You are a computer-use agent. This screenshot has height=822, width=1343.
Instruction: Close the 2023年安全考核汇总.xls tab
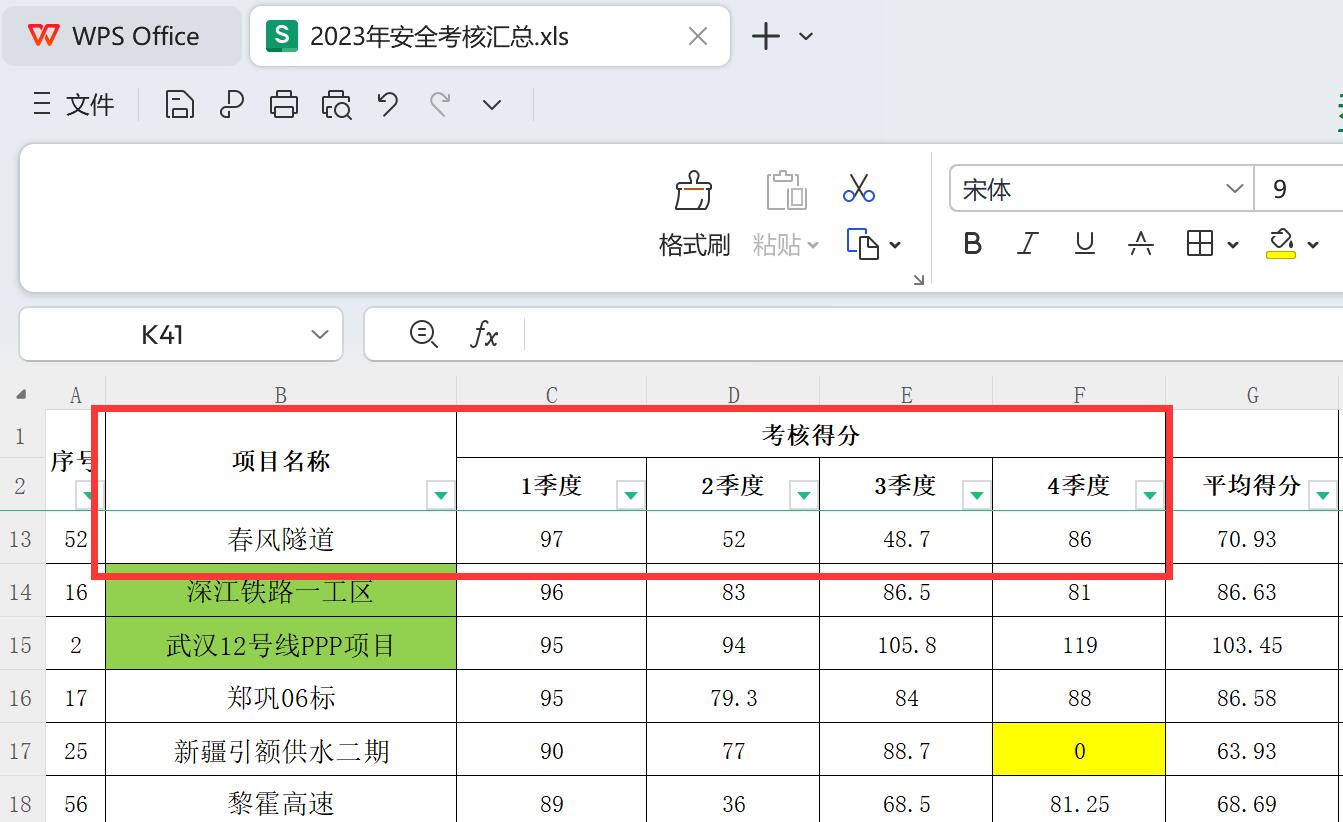pos(698,37)
